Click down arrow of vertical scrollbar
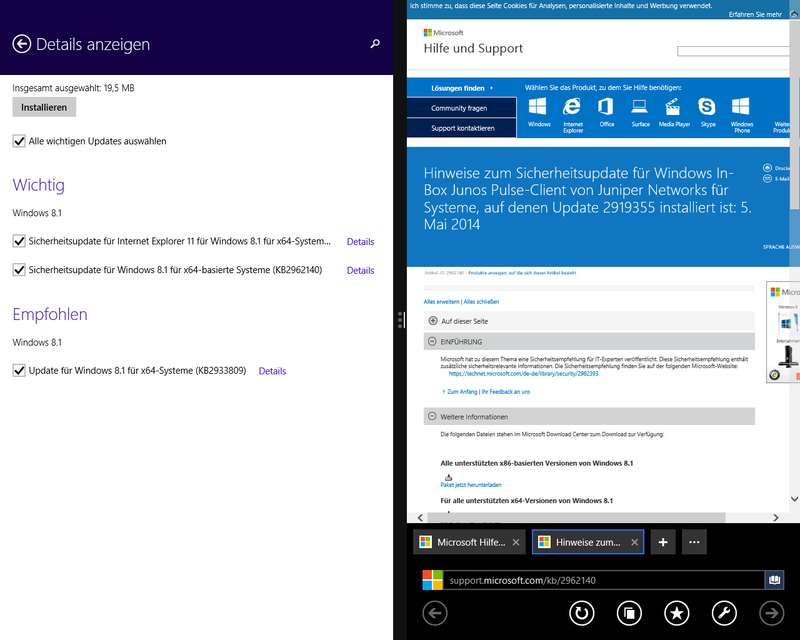Viewport: 800px width, 640px height. point(794,499)
